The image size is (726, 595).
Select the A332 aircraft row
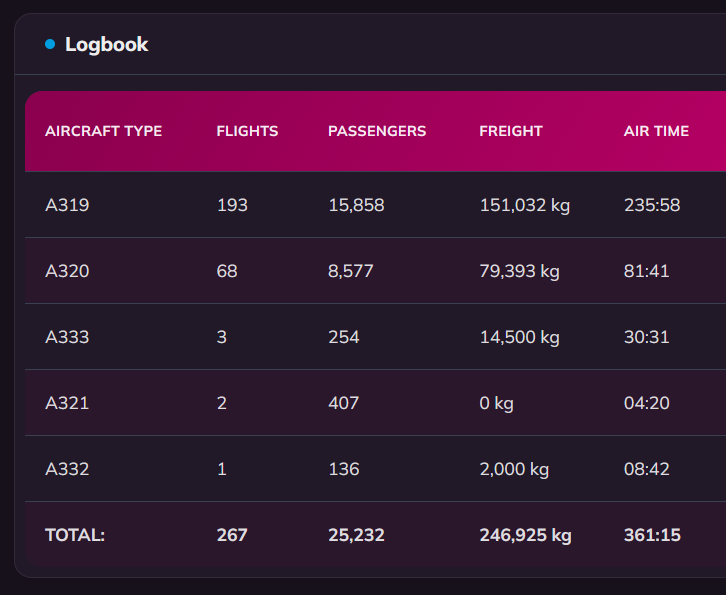(376, 469)
